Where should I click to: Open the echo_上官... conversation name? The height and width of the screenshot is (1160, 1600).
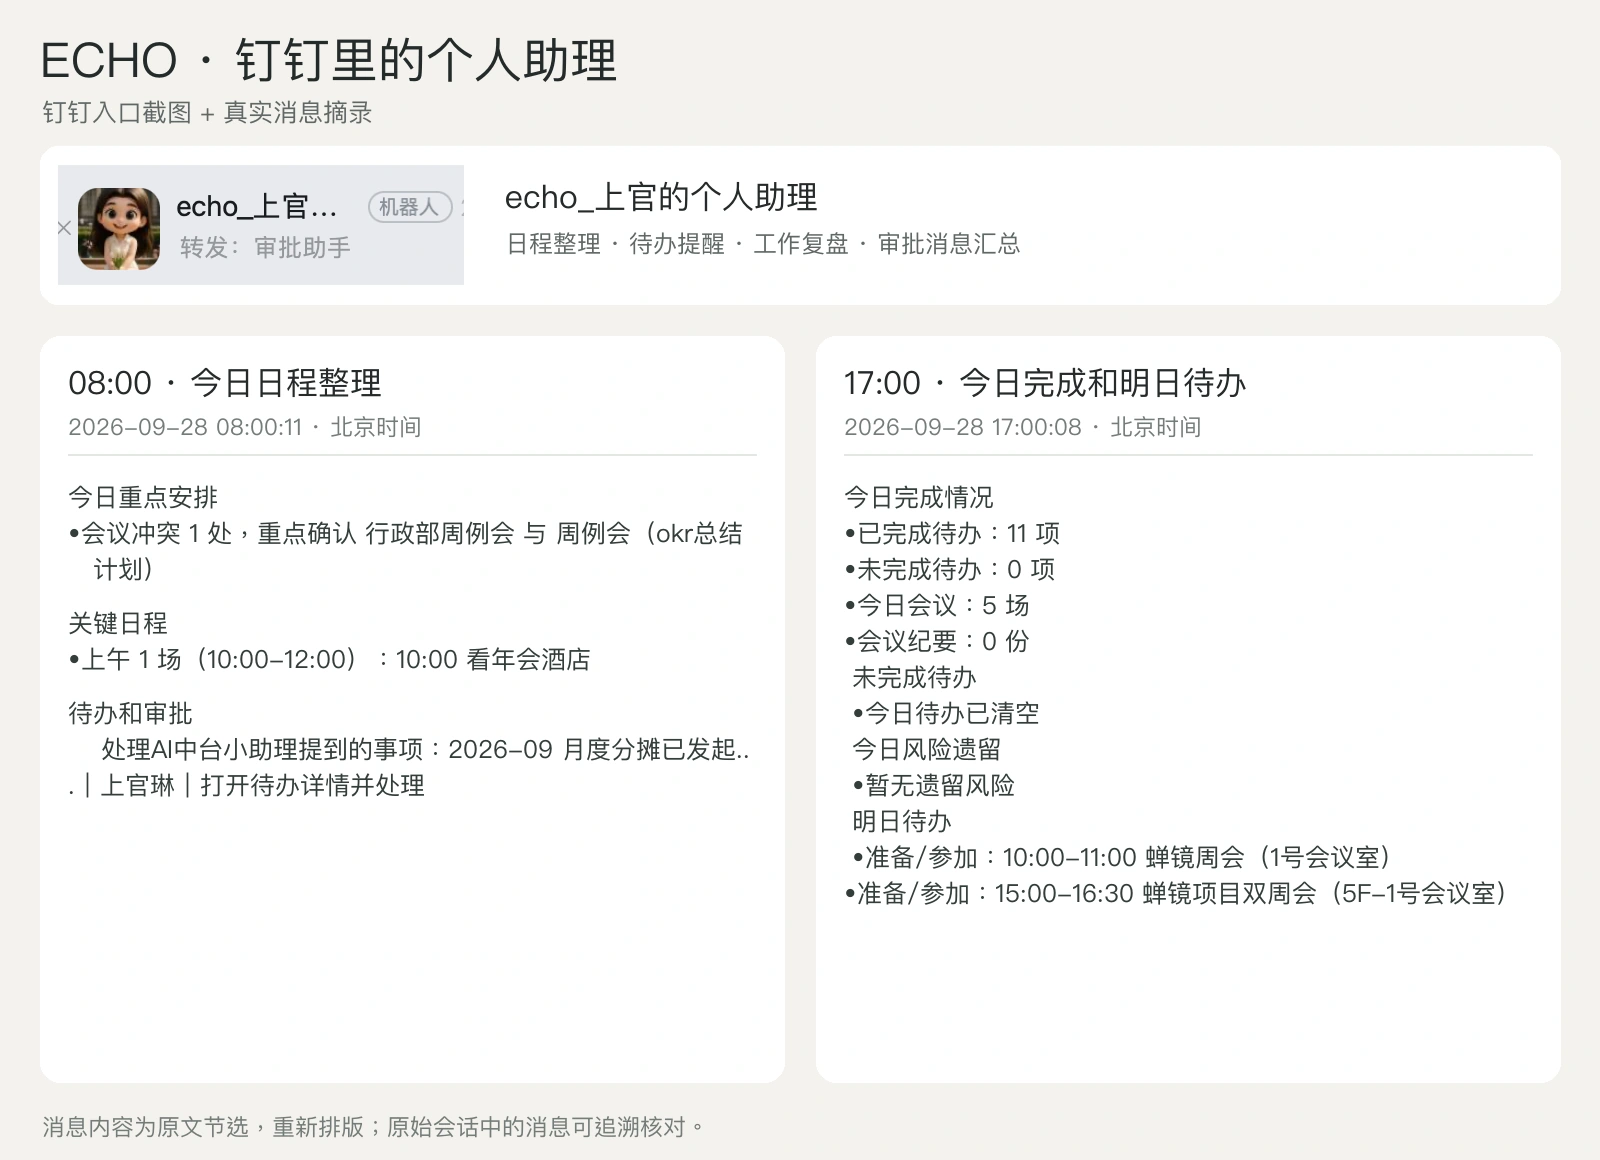tap(257, 207)
